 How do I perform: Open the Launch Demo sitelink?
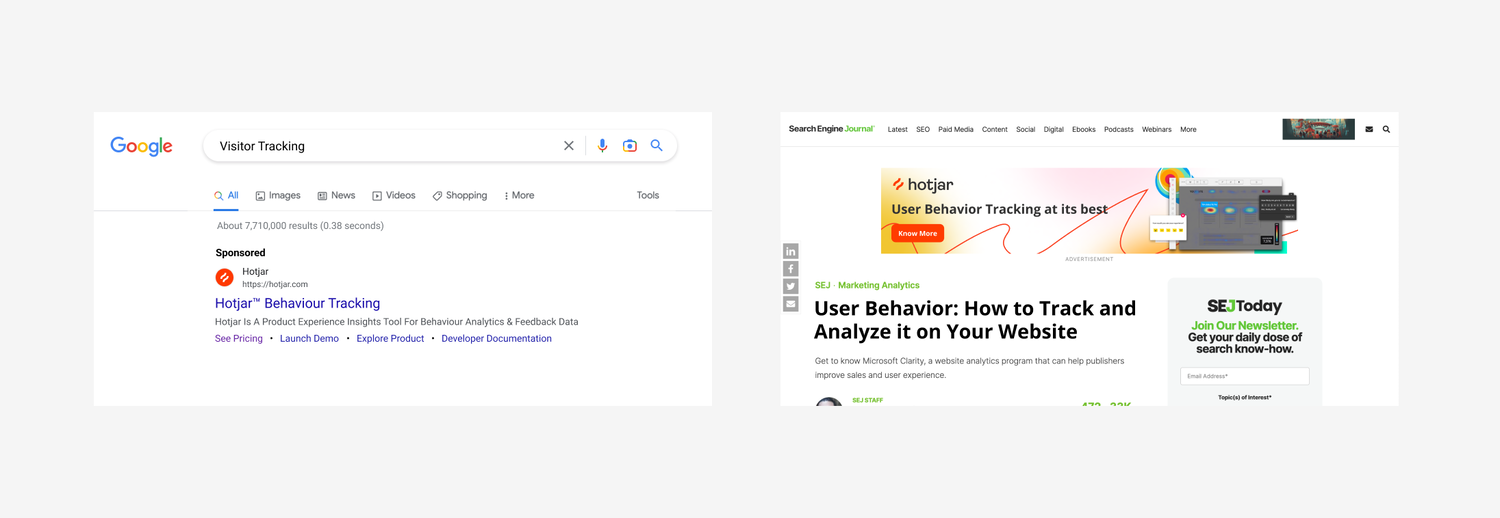tap(309, 339)
